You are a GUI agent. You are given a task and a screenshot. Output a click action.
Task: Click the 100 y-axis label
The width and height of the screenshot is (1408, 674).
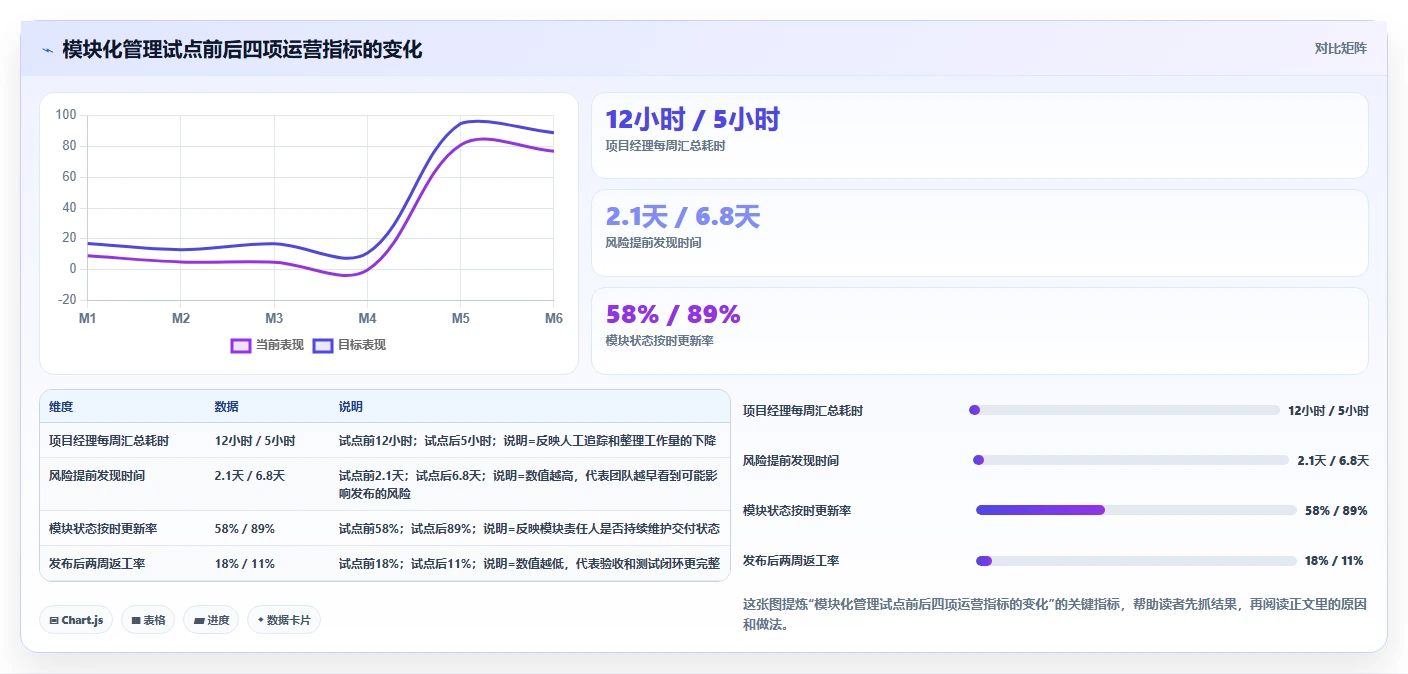66,115
